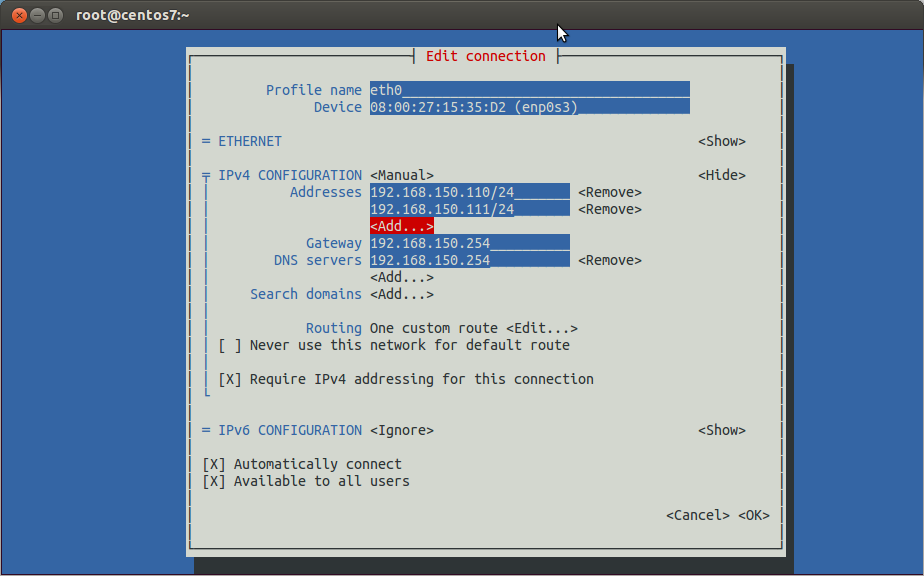Open the IPv6 Ignore method dropdown
The width and height of the screenshot is (924, 576).
pos(402,430)
